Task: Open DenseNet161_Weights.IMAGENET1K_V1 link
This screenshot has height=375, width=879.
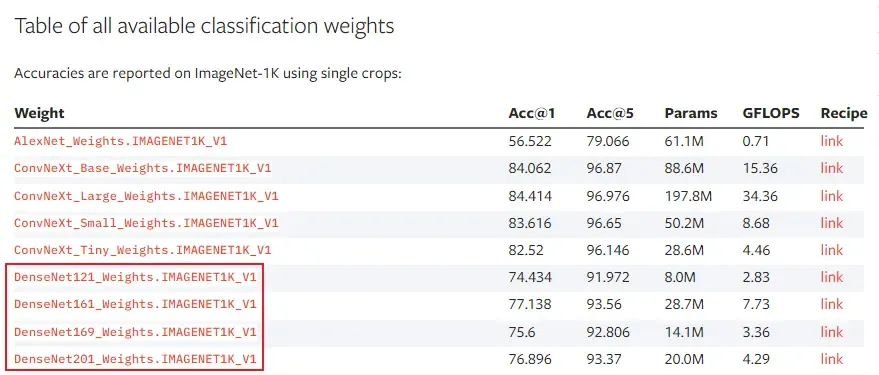Action: tap(135, 304)
